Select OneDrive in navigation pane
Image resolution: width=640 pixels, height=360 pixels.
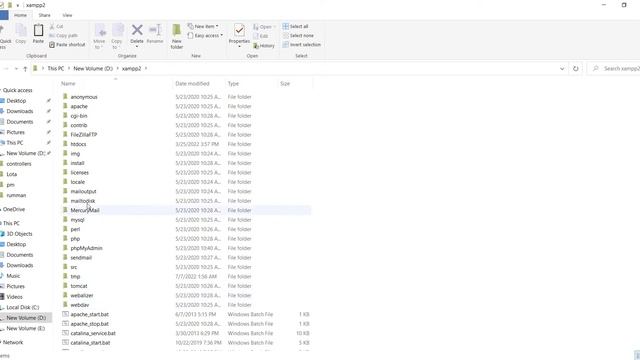[x=14, y=209]
